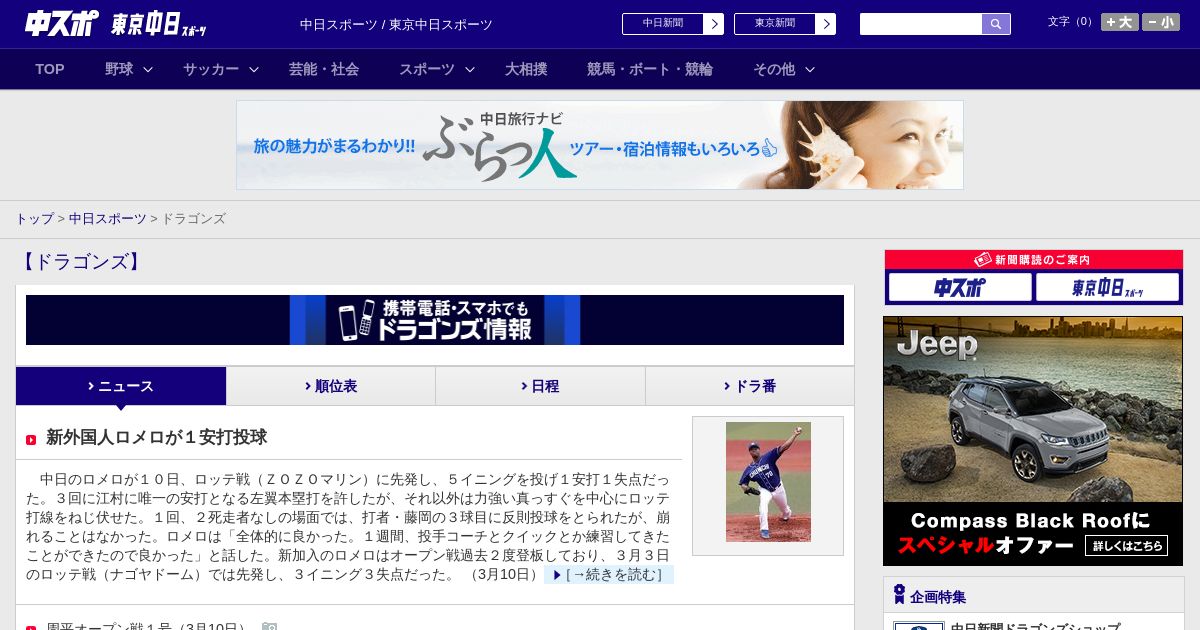Click the 中日旅行ナビ ぶらっ人 banner ad
This screenshot has height=630, width=1200.
click(x=600, y=145)
